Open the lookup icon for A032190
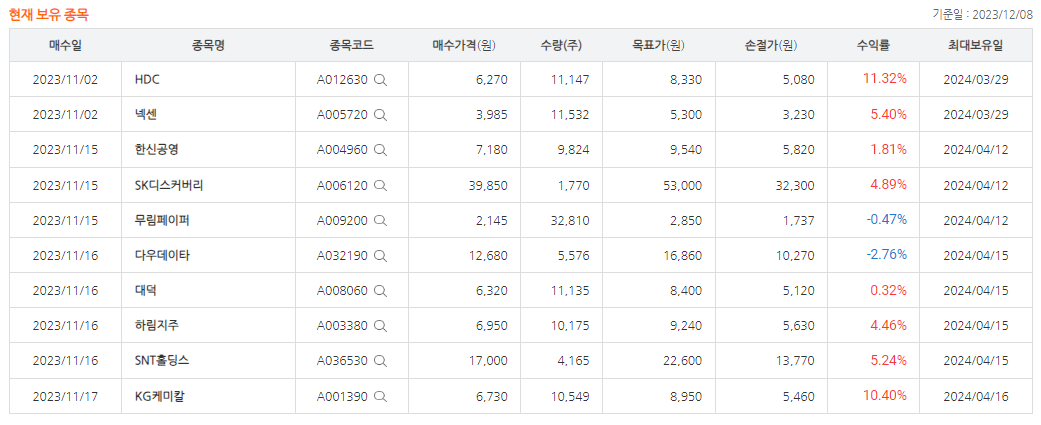This screenshot has width=1041, height=425. (x=380, y=256)
